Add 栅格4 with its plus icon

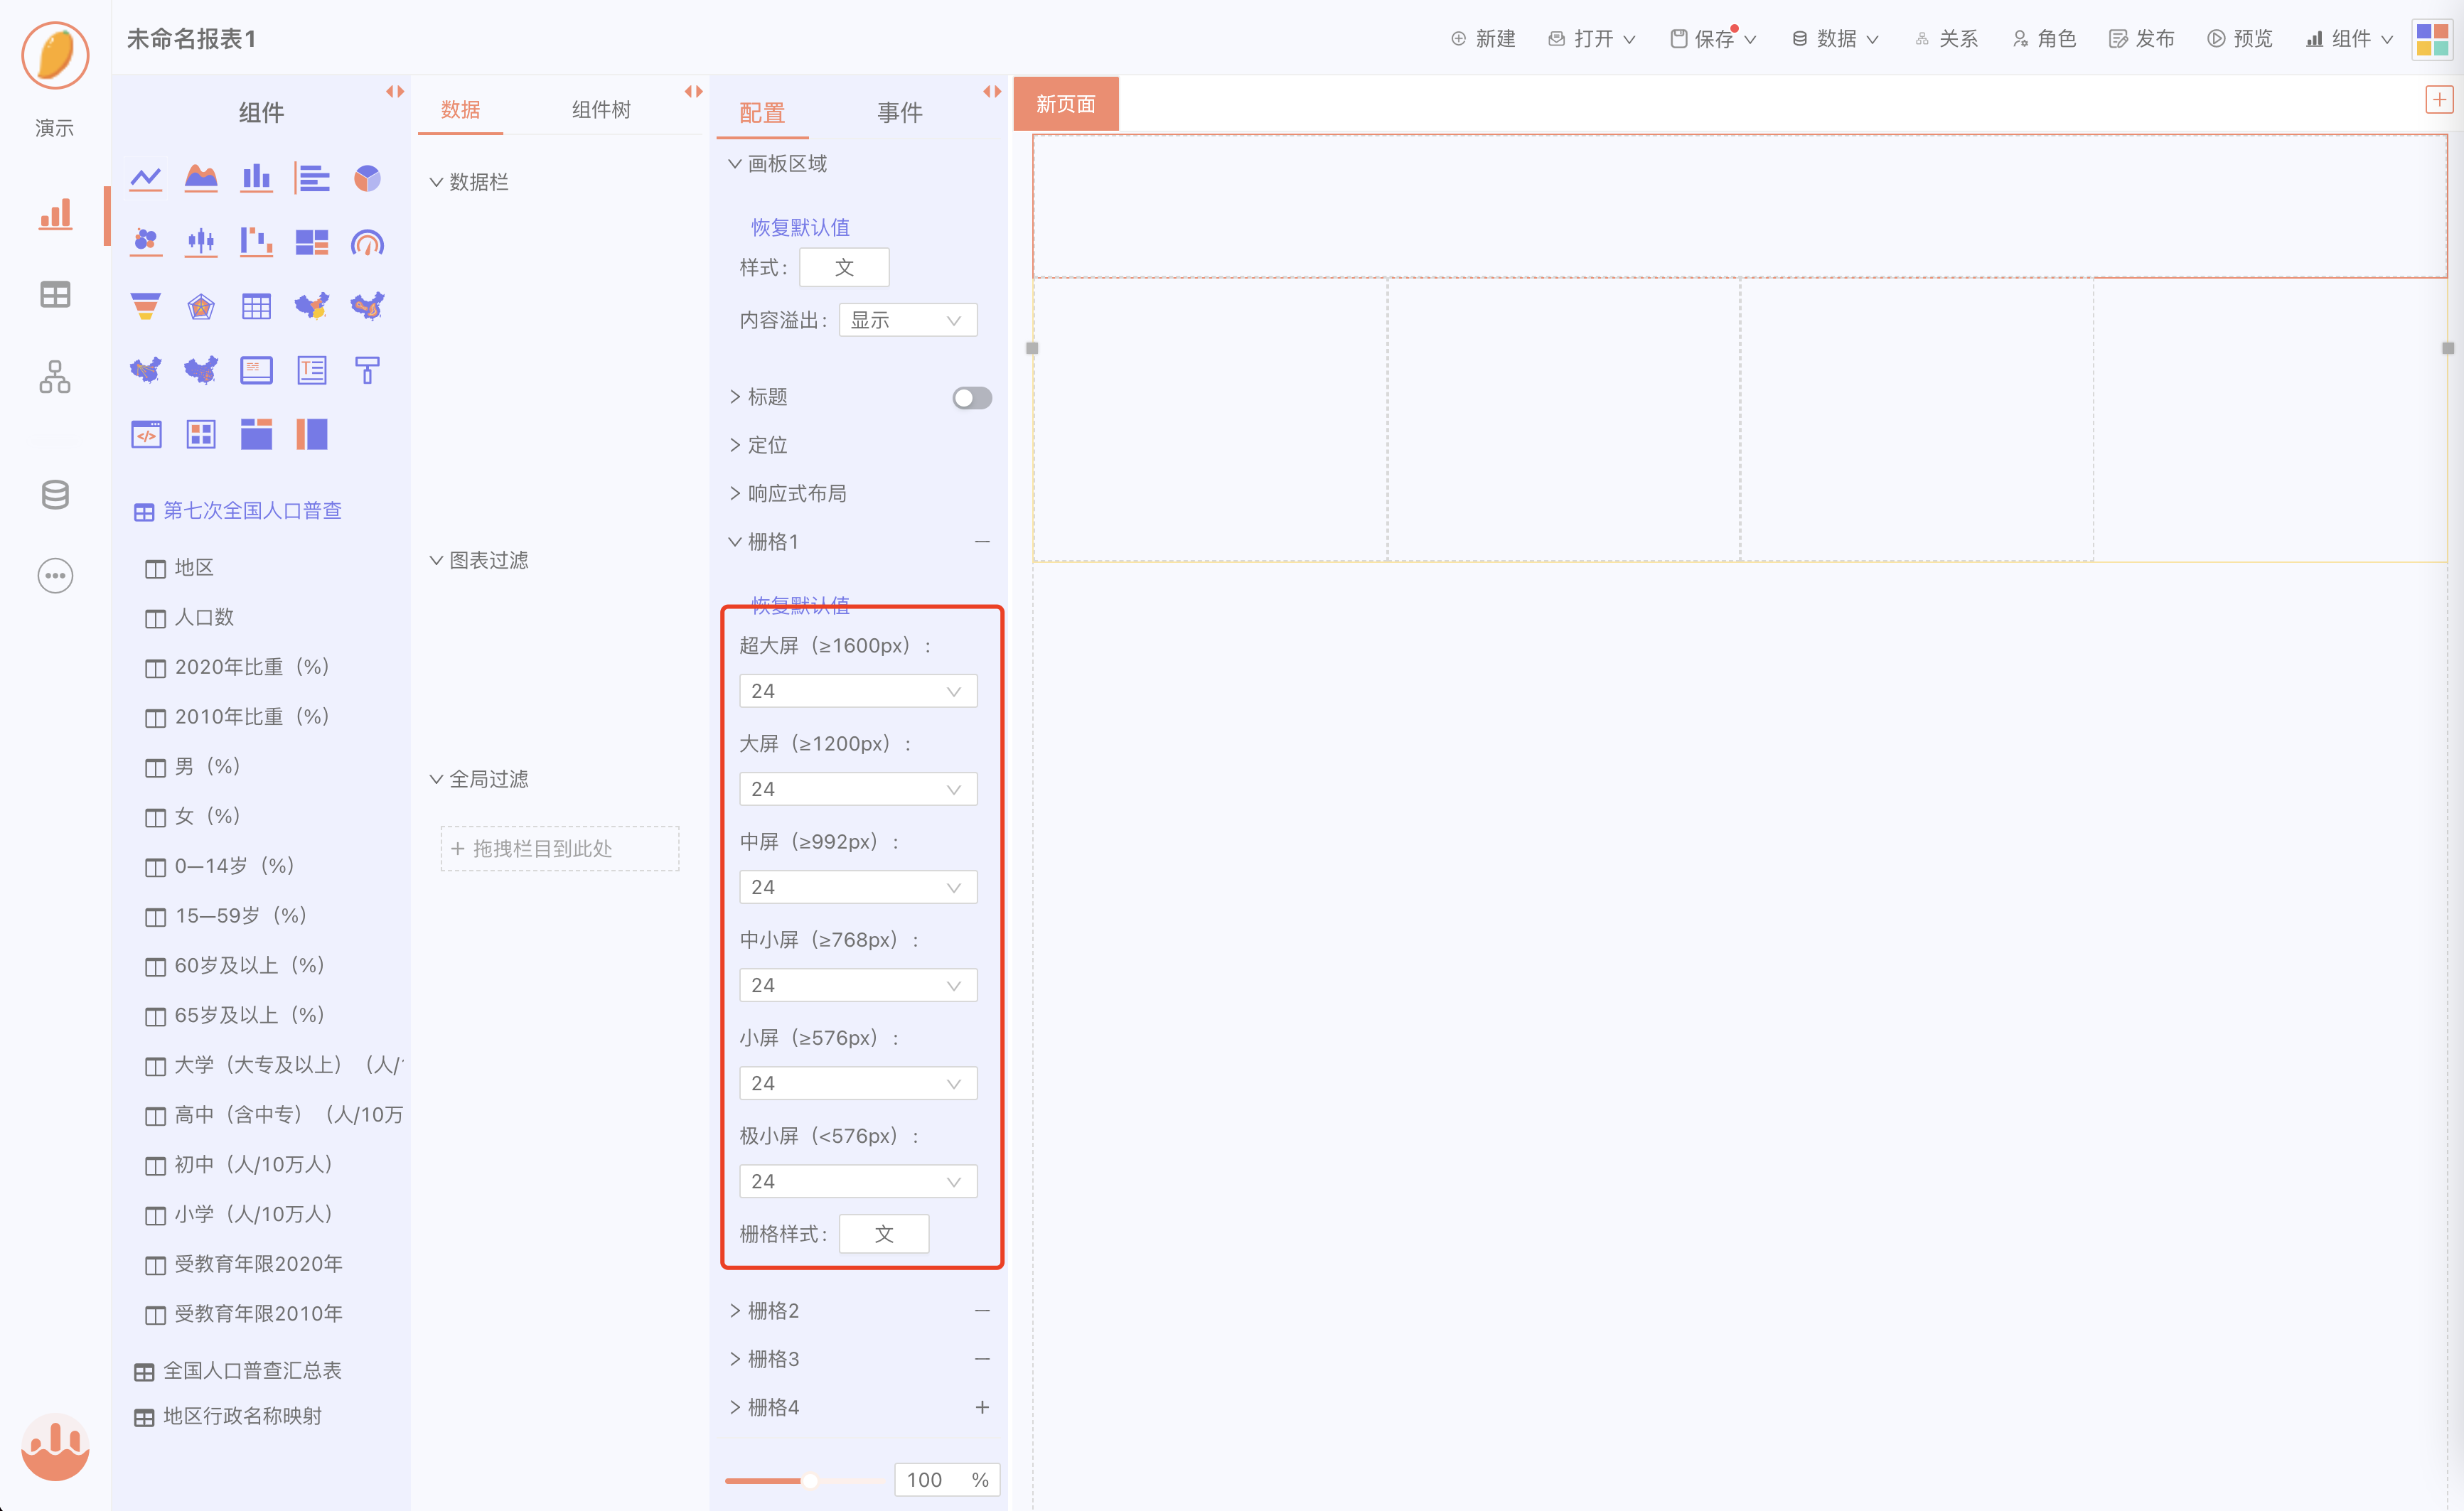coord(982,1407)
